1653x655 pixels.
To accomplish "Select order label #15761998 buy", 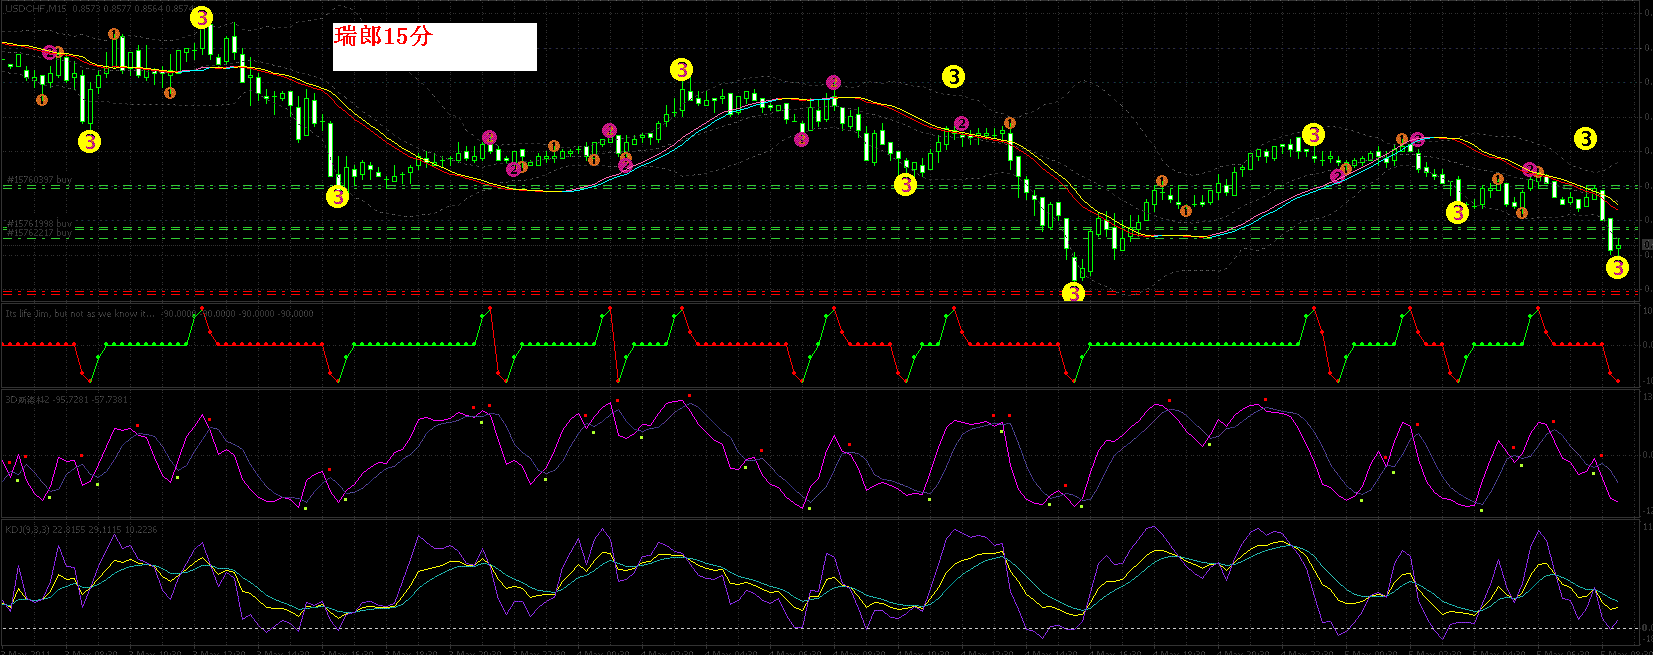I will [x=39, y=224].
